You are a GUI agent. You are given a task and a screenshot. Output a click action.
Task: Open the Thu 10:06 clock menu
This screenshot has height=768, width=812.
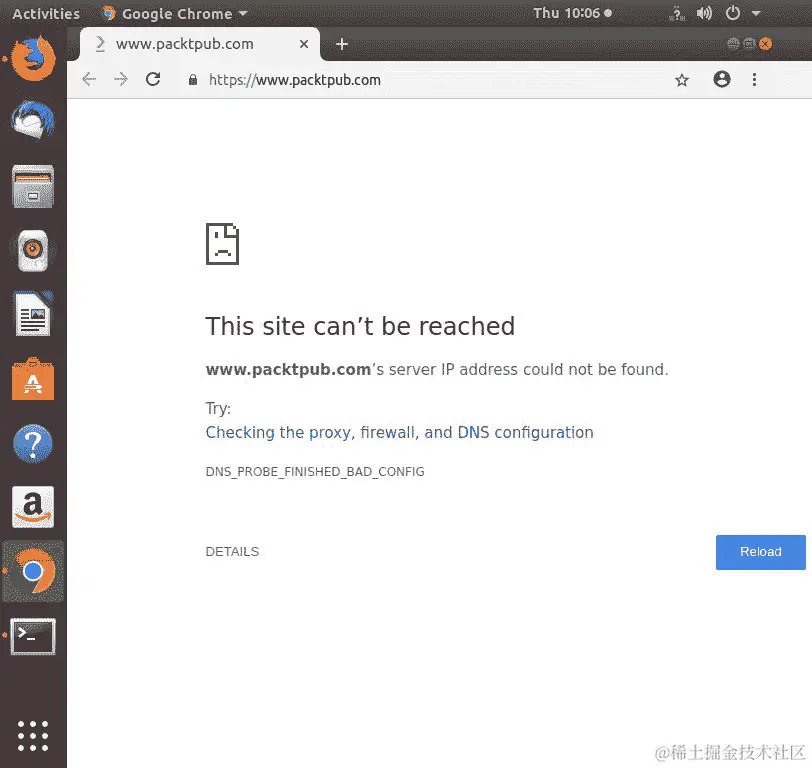coord(572,13)
